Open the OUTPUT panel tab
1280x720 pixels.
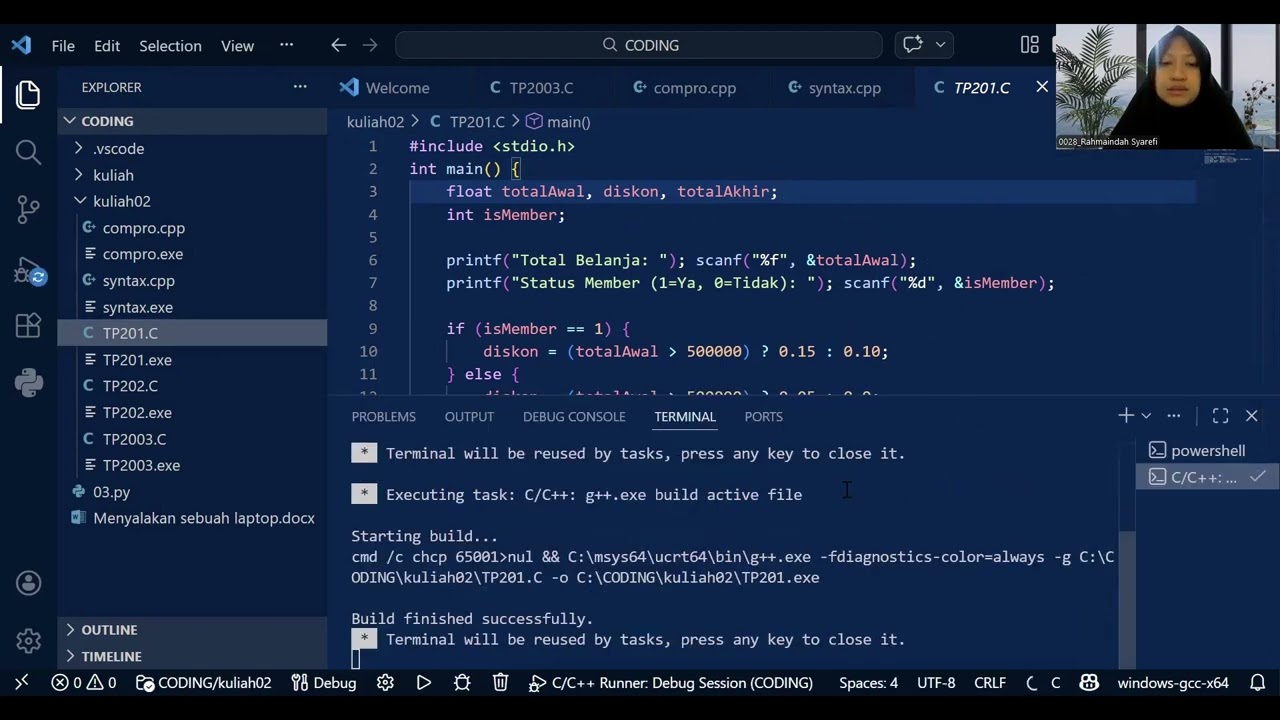coord(469,416)
